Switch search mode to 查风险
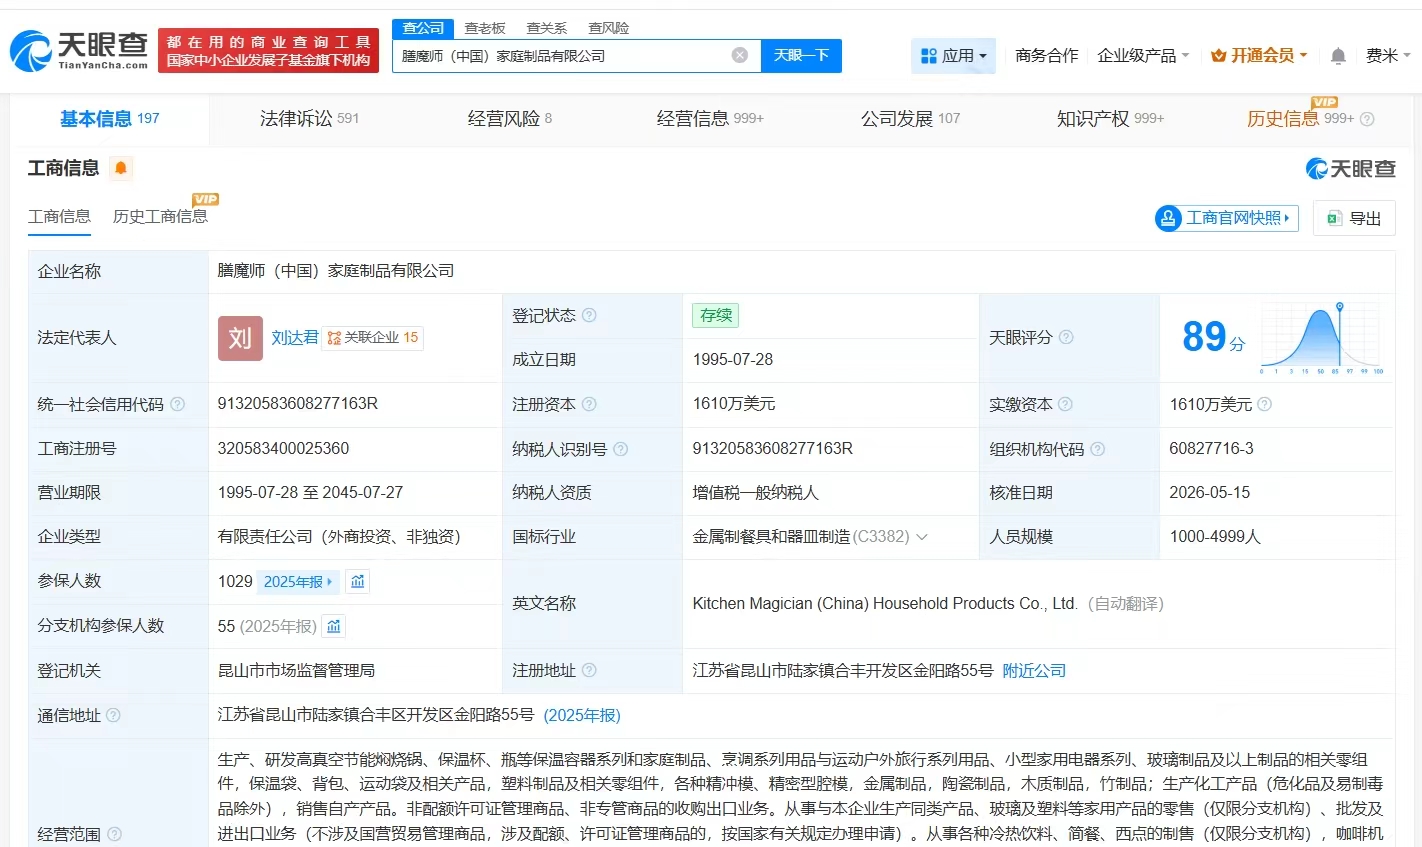Screen dimensions: 1422x847 (609, 28)
